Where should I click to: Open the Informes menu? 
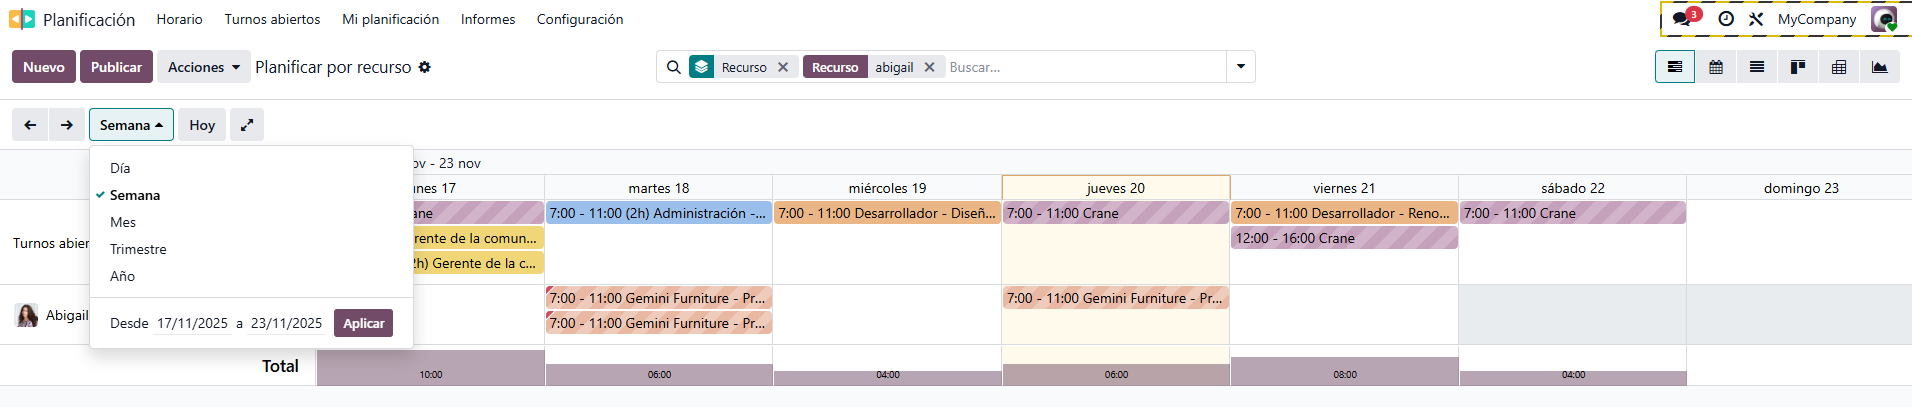pyautogui.click(x=488, y=19)
